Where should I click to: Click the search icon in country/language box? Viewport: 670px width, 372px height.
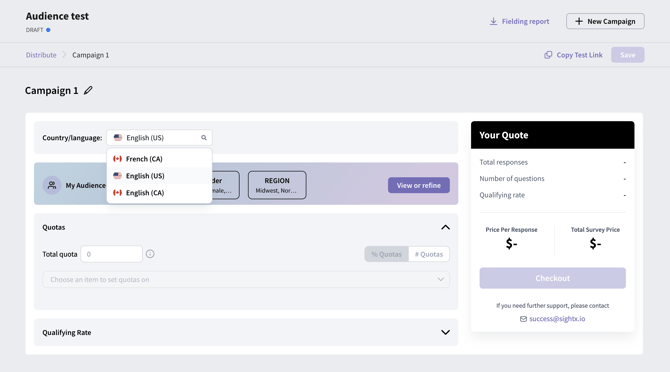(x=204, y=138)
